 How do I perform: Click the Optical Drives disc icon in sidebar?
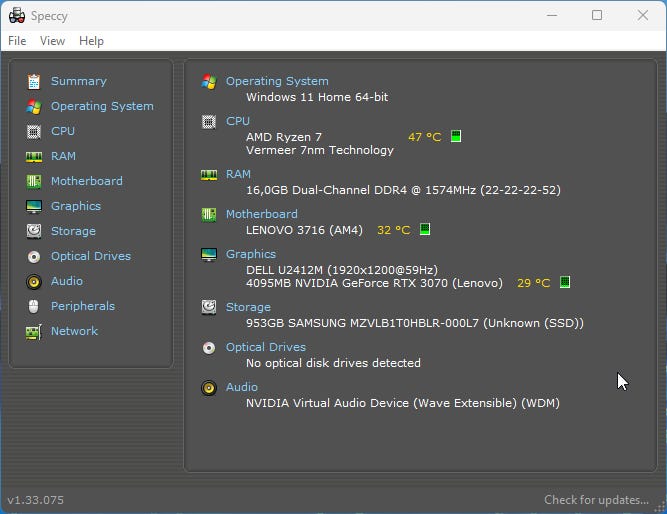pyautogui.click(x=34, y=256)
